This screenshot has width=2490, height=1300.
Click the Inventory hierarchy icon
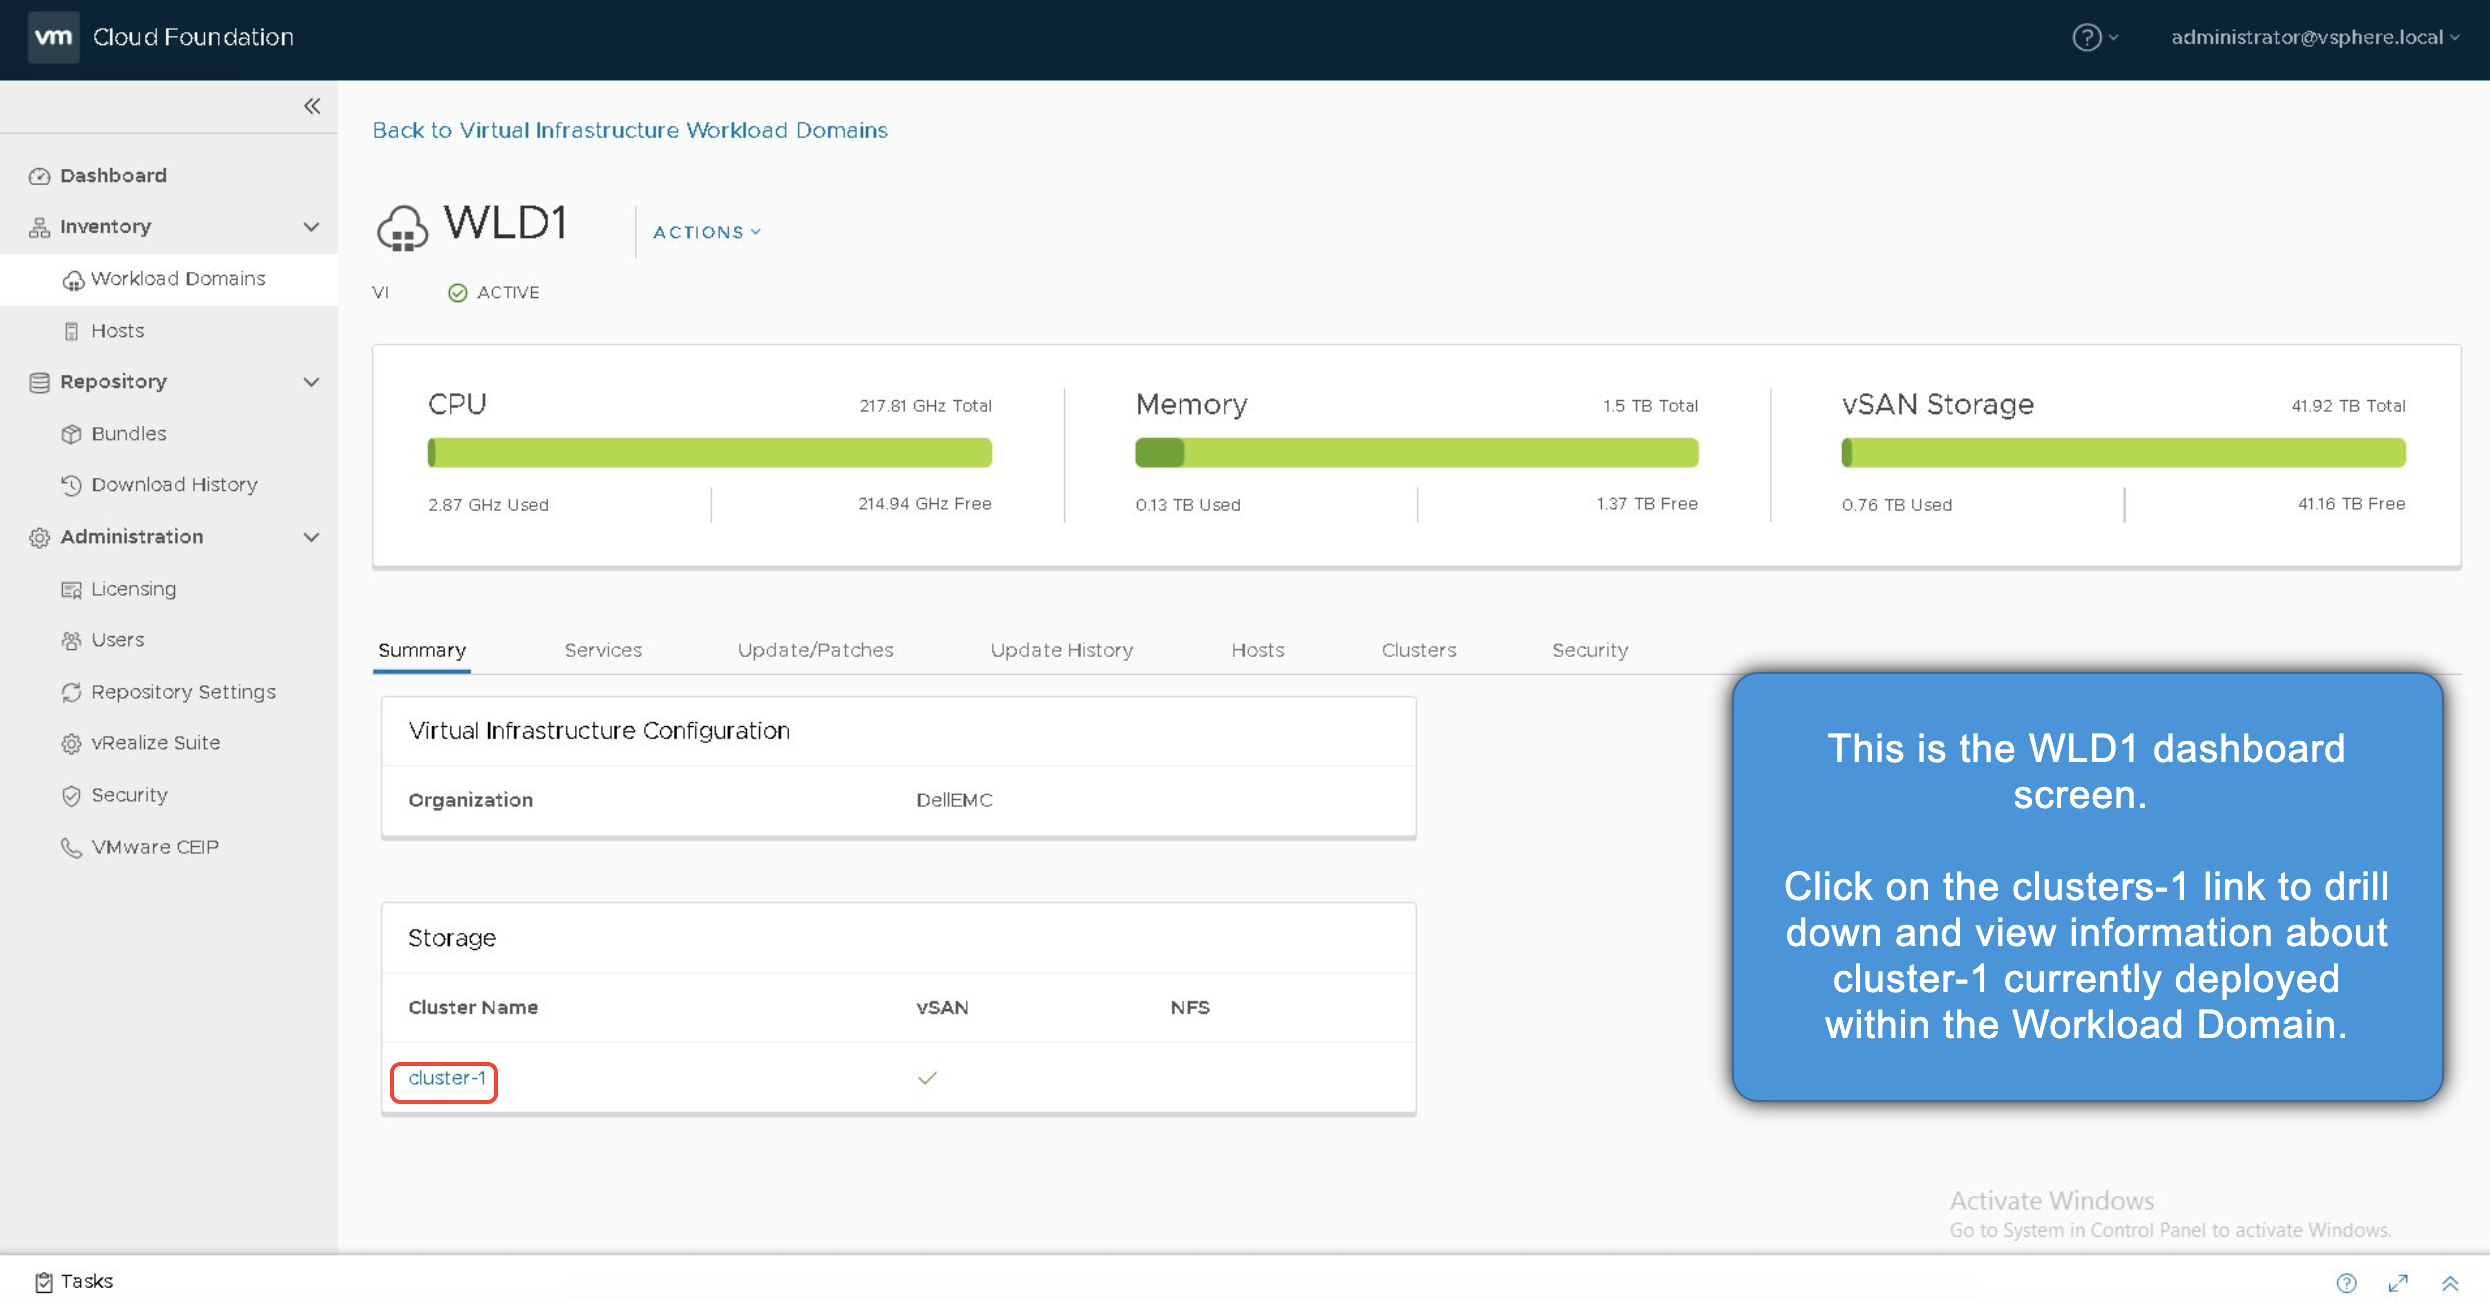39,227
